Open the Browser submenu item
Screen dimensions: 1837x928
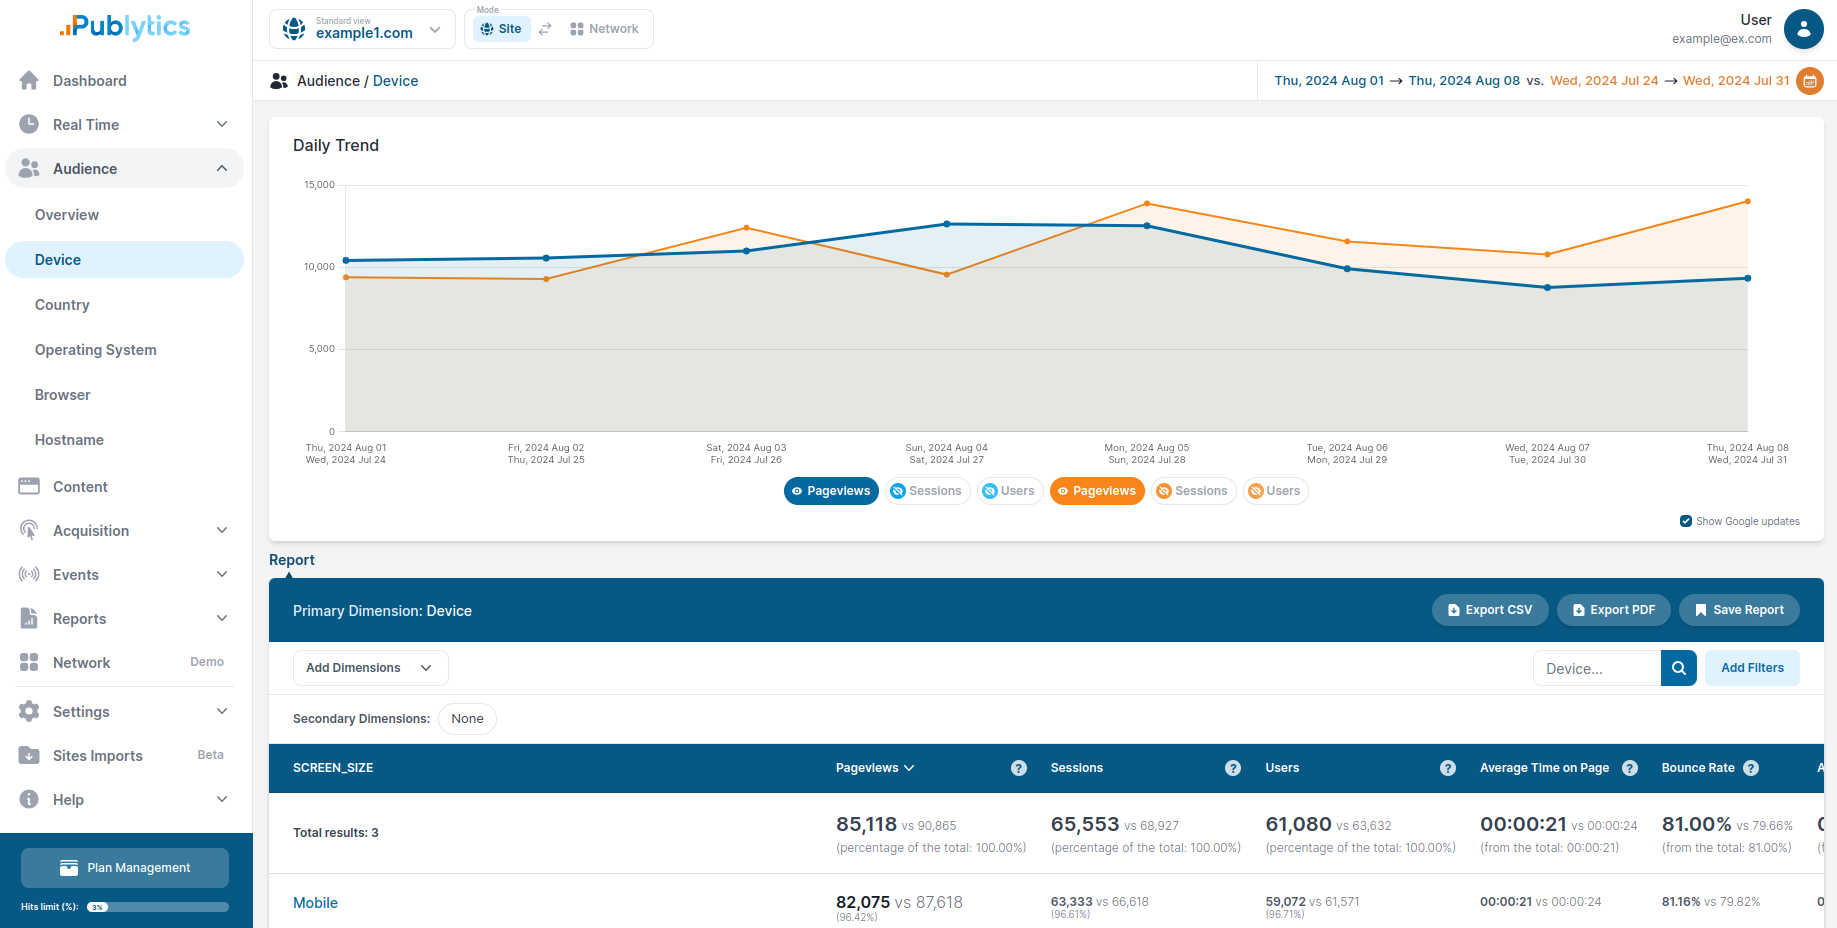pyautogui.click(x=124, y=395)
